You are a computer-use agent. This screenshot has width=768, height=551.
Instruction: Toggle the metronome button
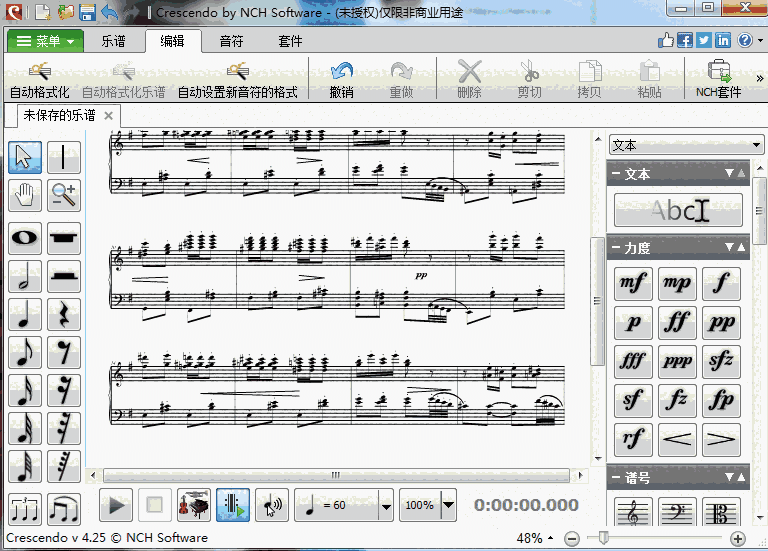click(x=232, y=505)
